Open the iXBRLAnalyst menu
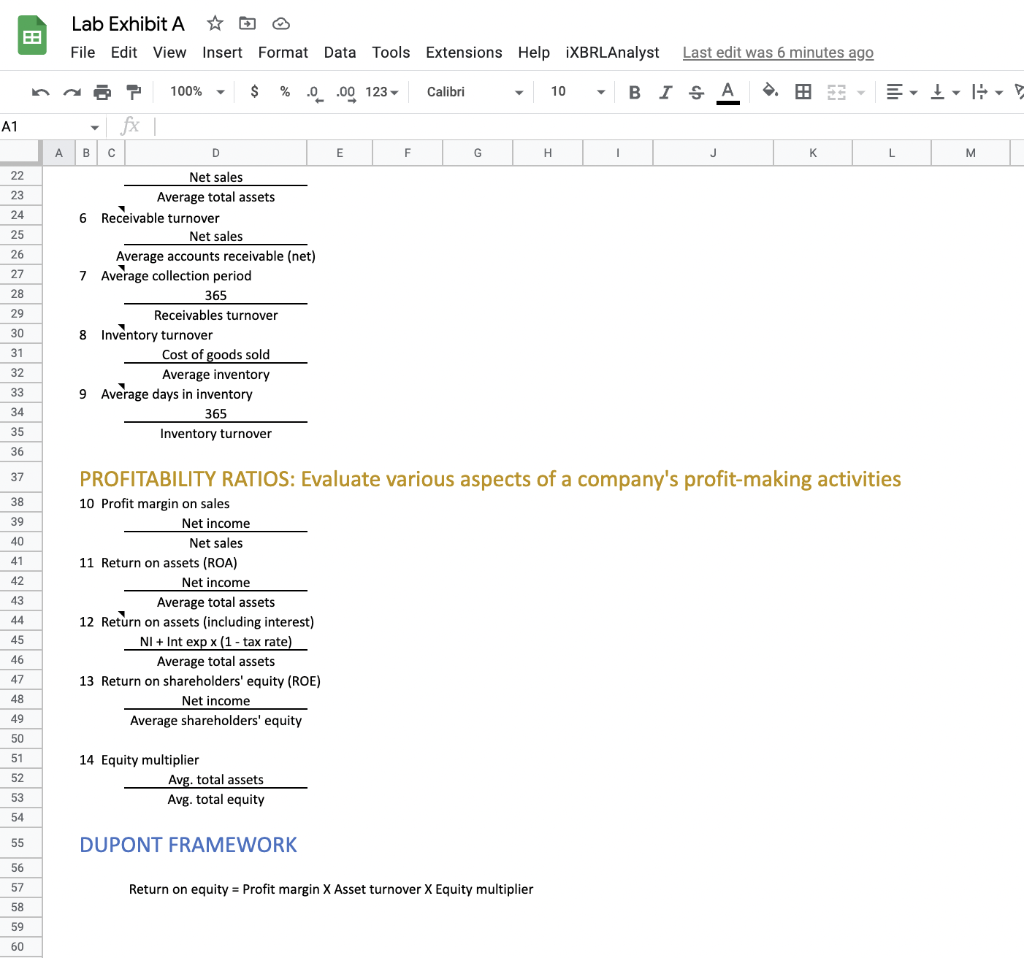The height and width of the screenshot is (958, 1024). (612, 52)
